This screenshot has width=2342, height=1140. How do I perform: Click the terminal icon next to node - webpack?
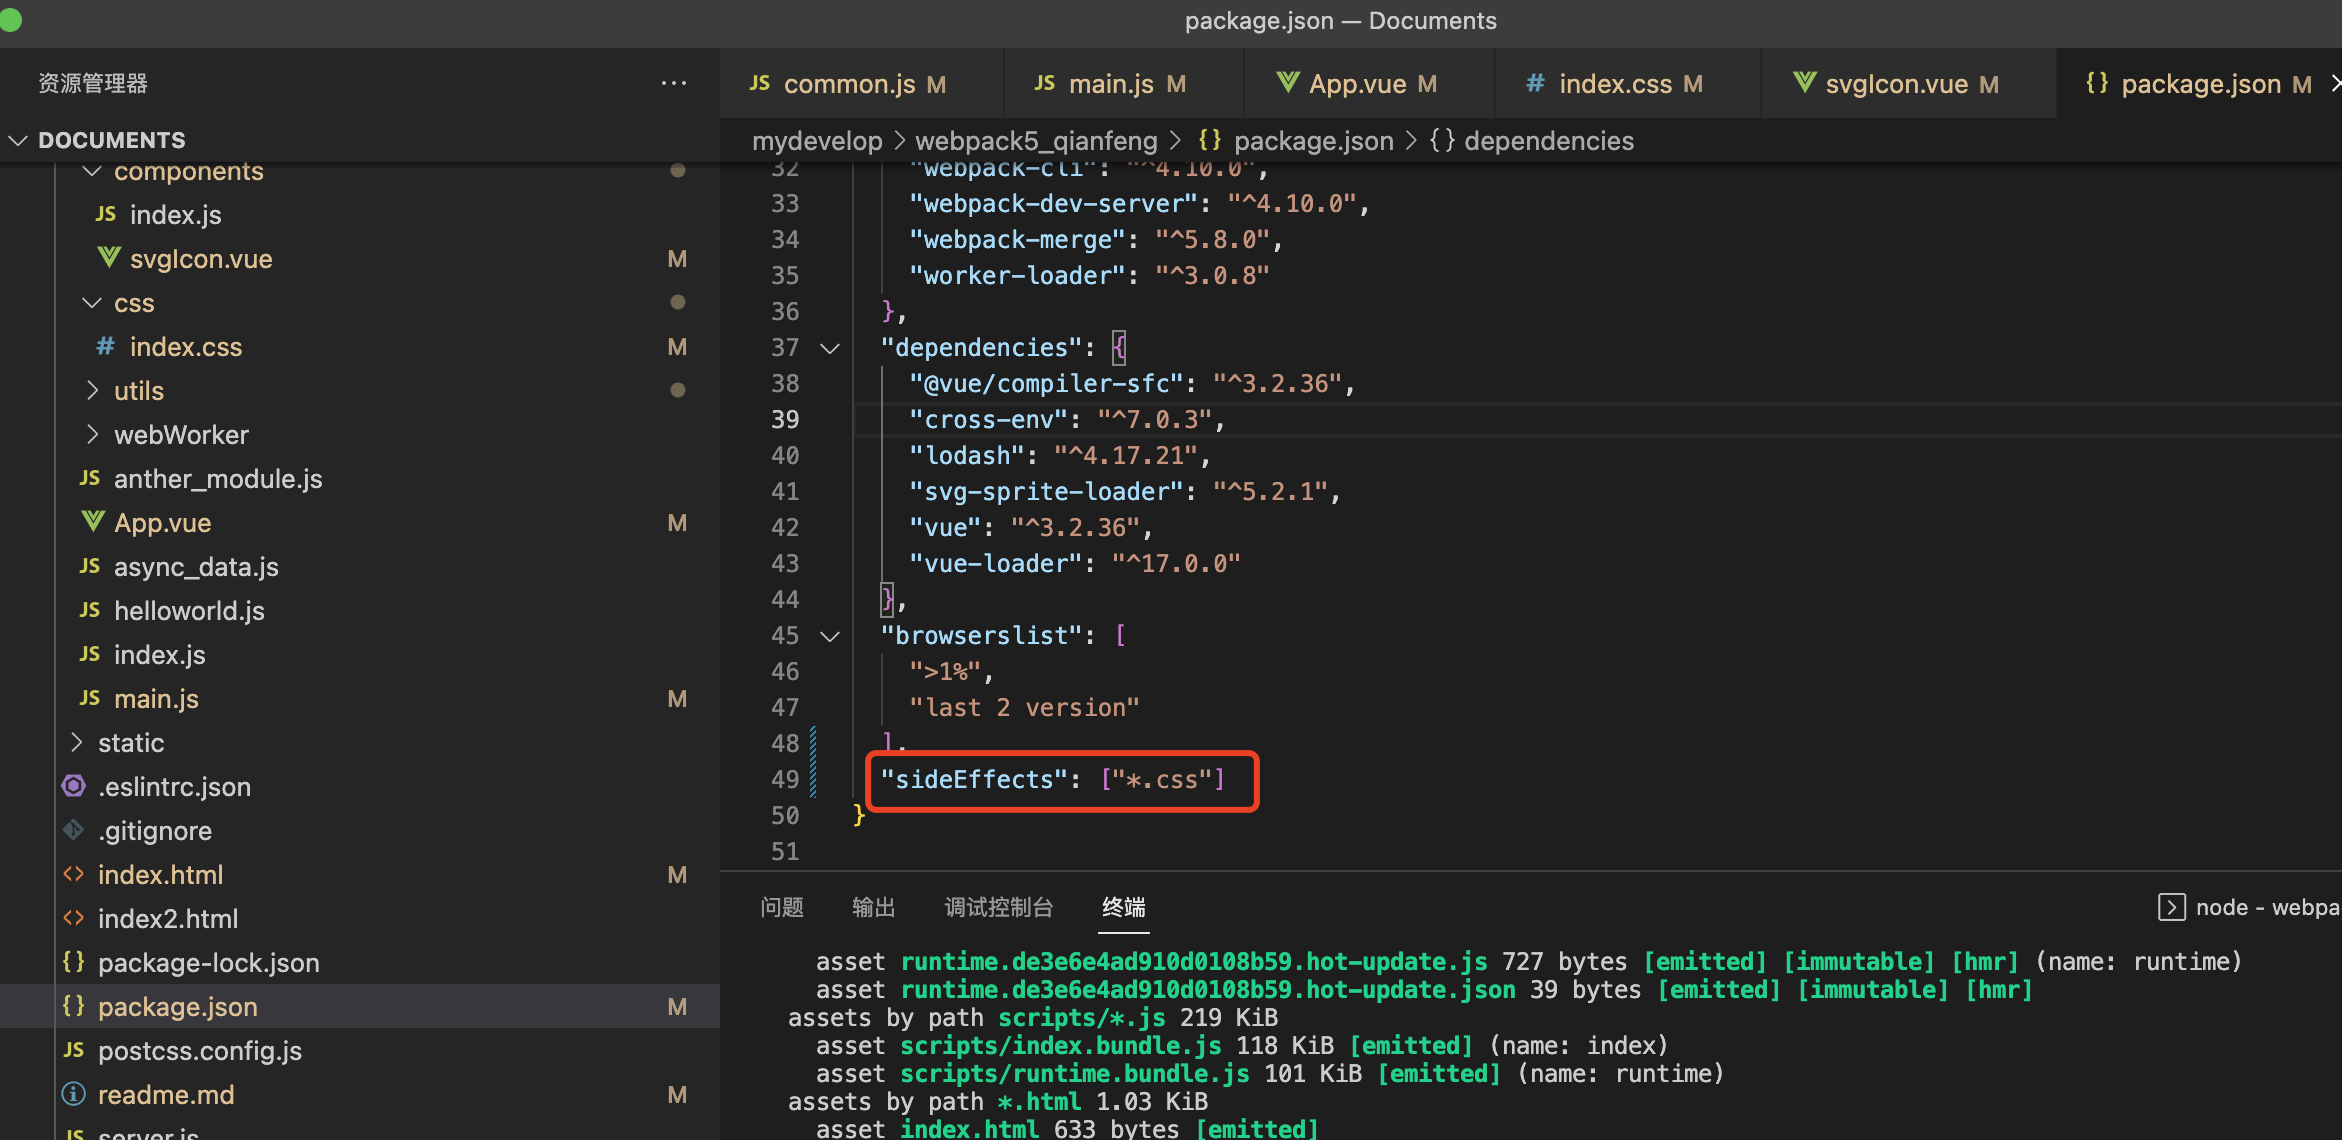[x=2171, y=907]
